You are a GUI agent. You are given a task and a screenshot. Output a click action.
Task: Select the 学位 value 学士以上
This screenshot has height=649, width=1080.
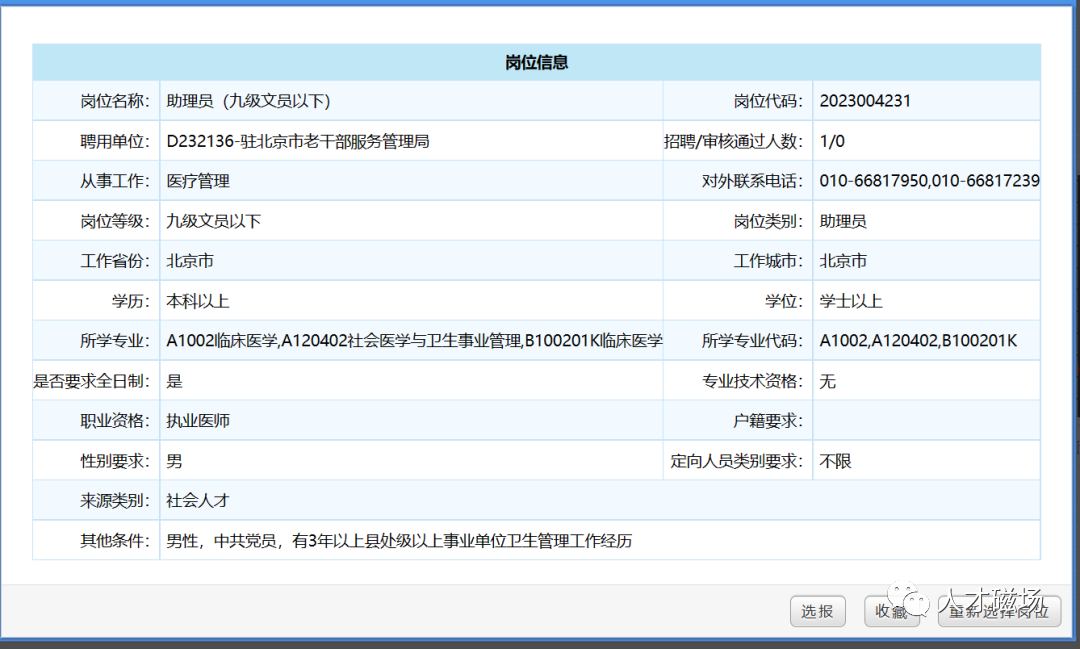[851, 301]
